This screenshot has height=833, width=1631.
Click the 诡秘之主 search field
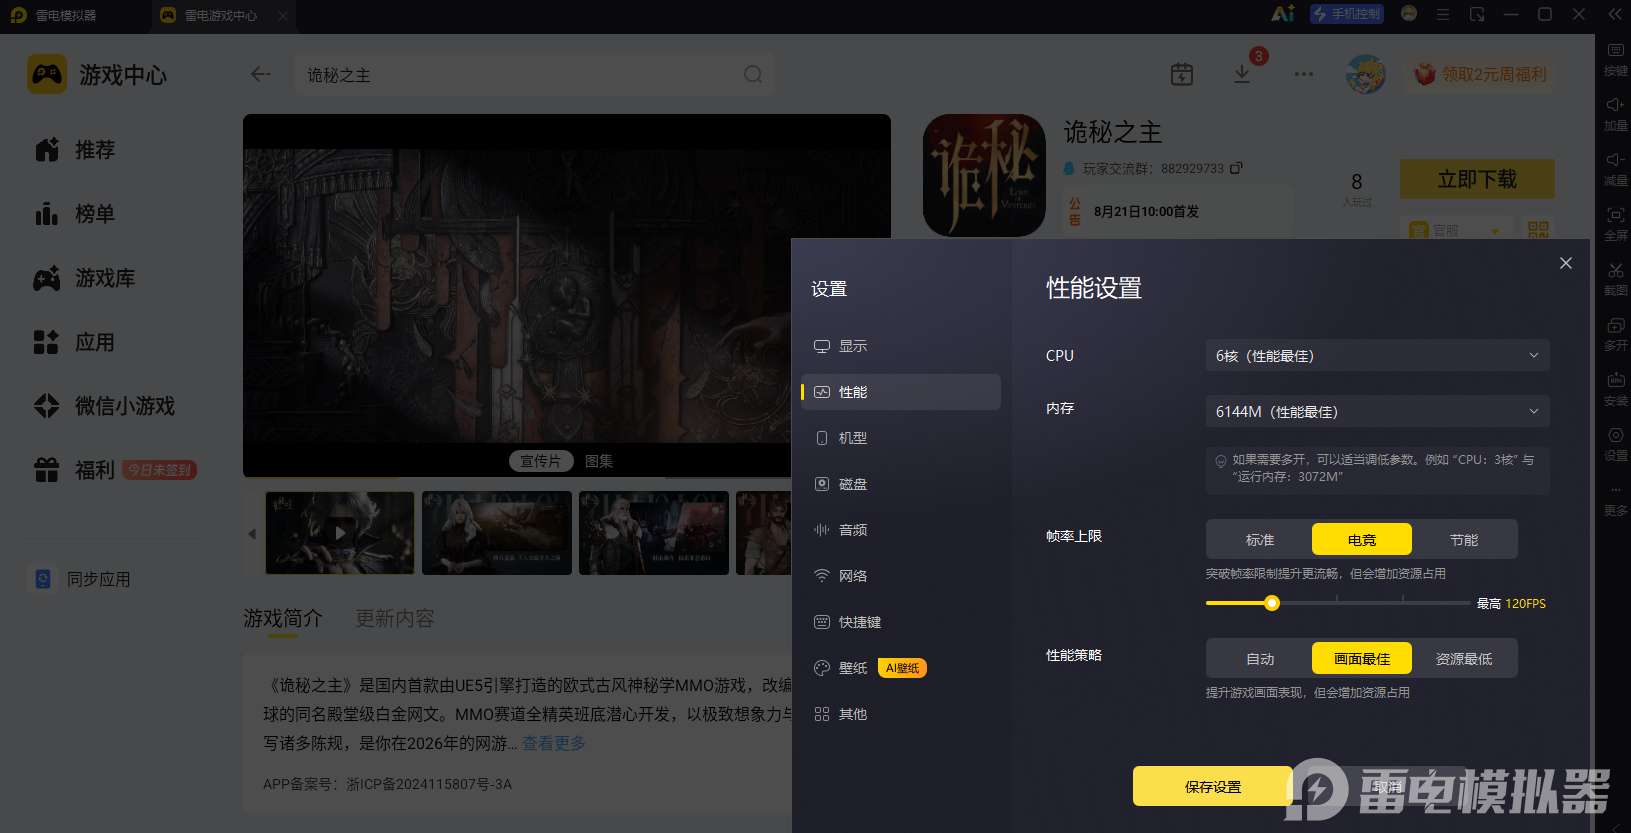pos(535,75)
